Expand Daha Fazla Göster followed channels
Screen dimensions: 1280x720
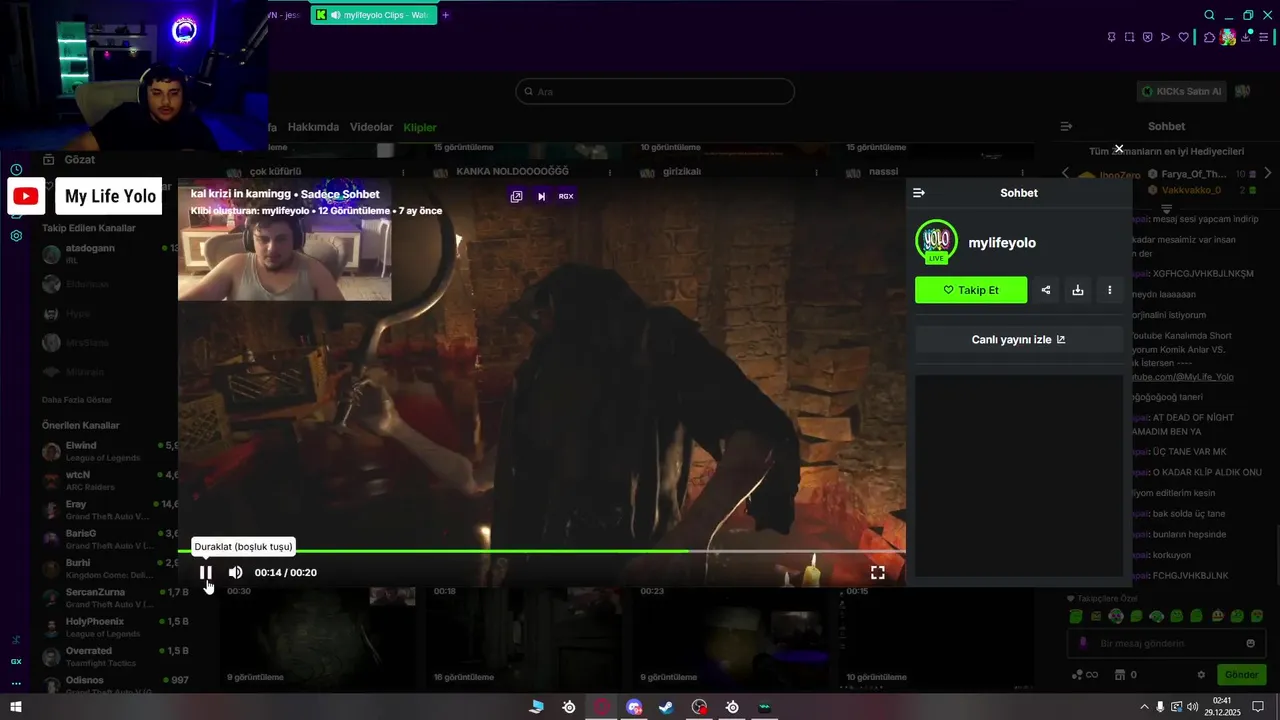click(77, 399)
